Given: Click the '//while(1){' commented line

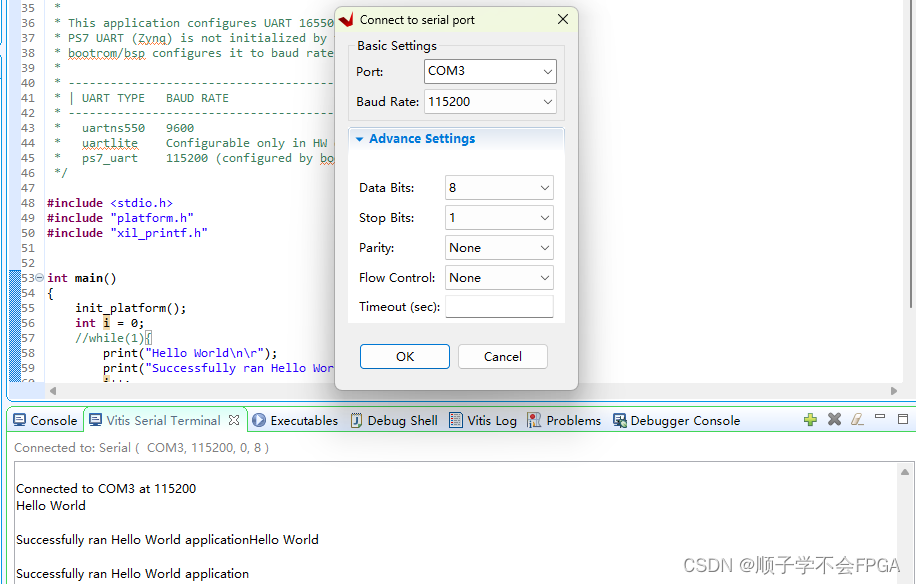Looking at the screenshot, I should pyautogui.click(x=113, y=338).
